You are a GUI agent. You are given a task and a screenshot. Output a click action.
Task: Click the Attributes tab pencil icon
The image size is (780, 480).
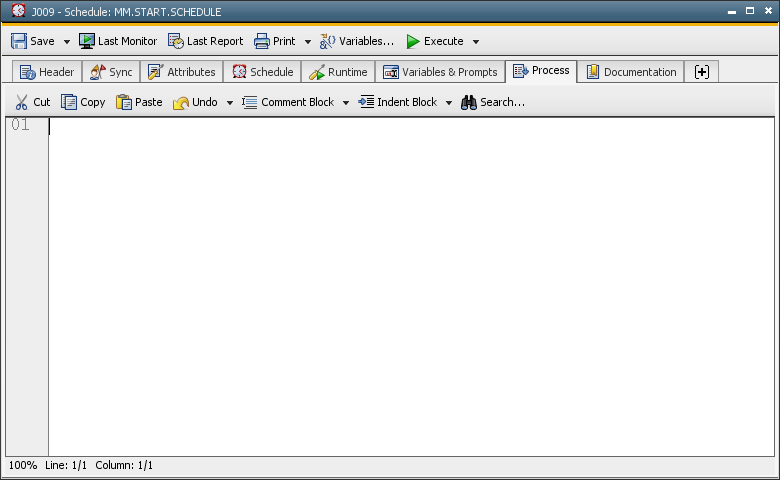coord(156,72)
